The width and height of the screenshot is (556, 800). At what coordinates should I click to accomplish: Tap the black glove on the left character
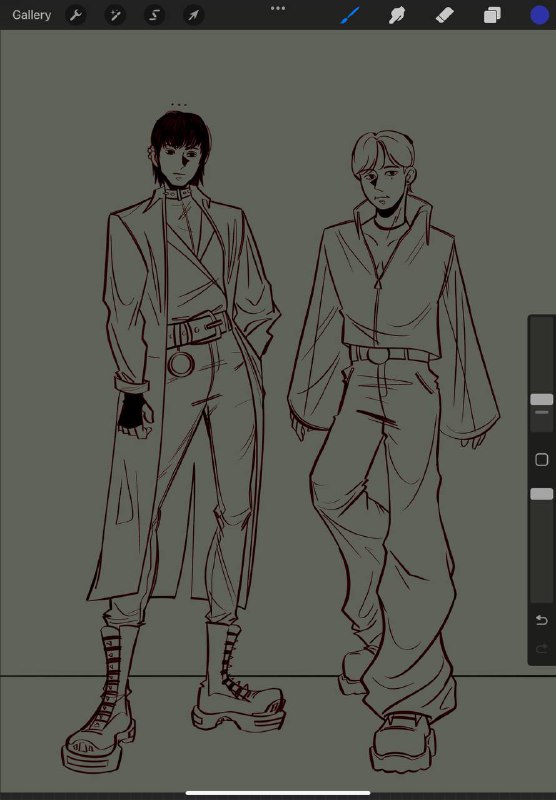(133, 411)
